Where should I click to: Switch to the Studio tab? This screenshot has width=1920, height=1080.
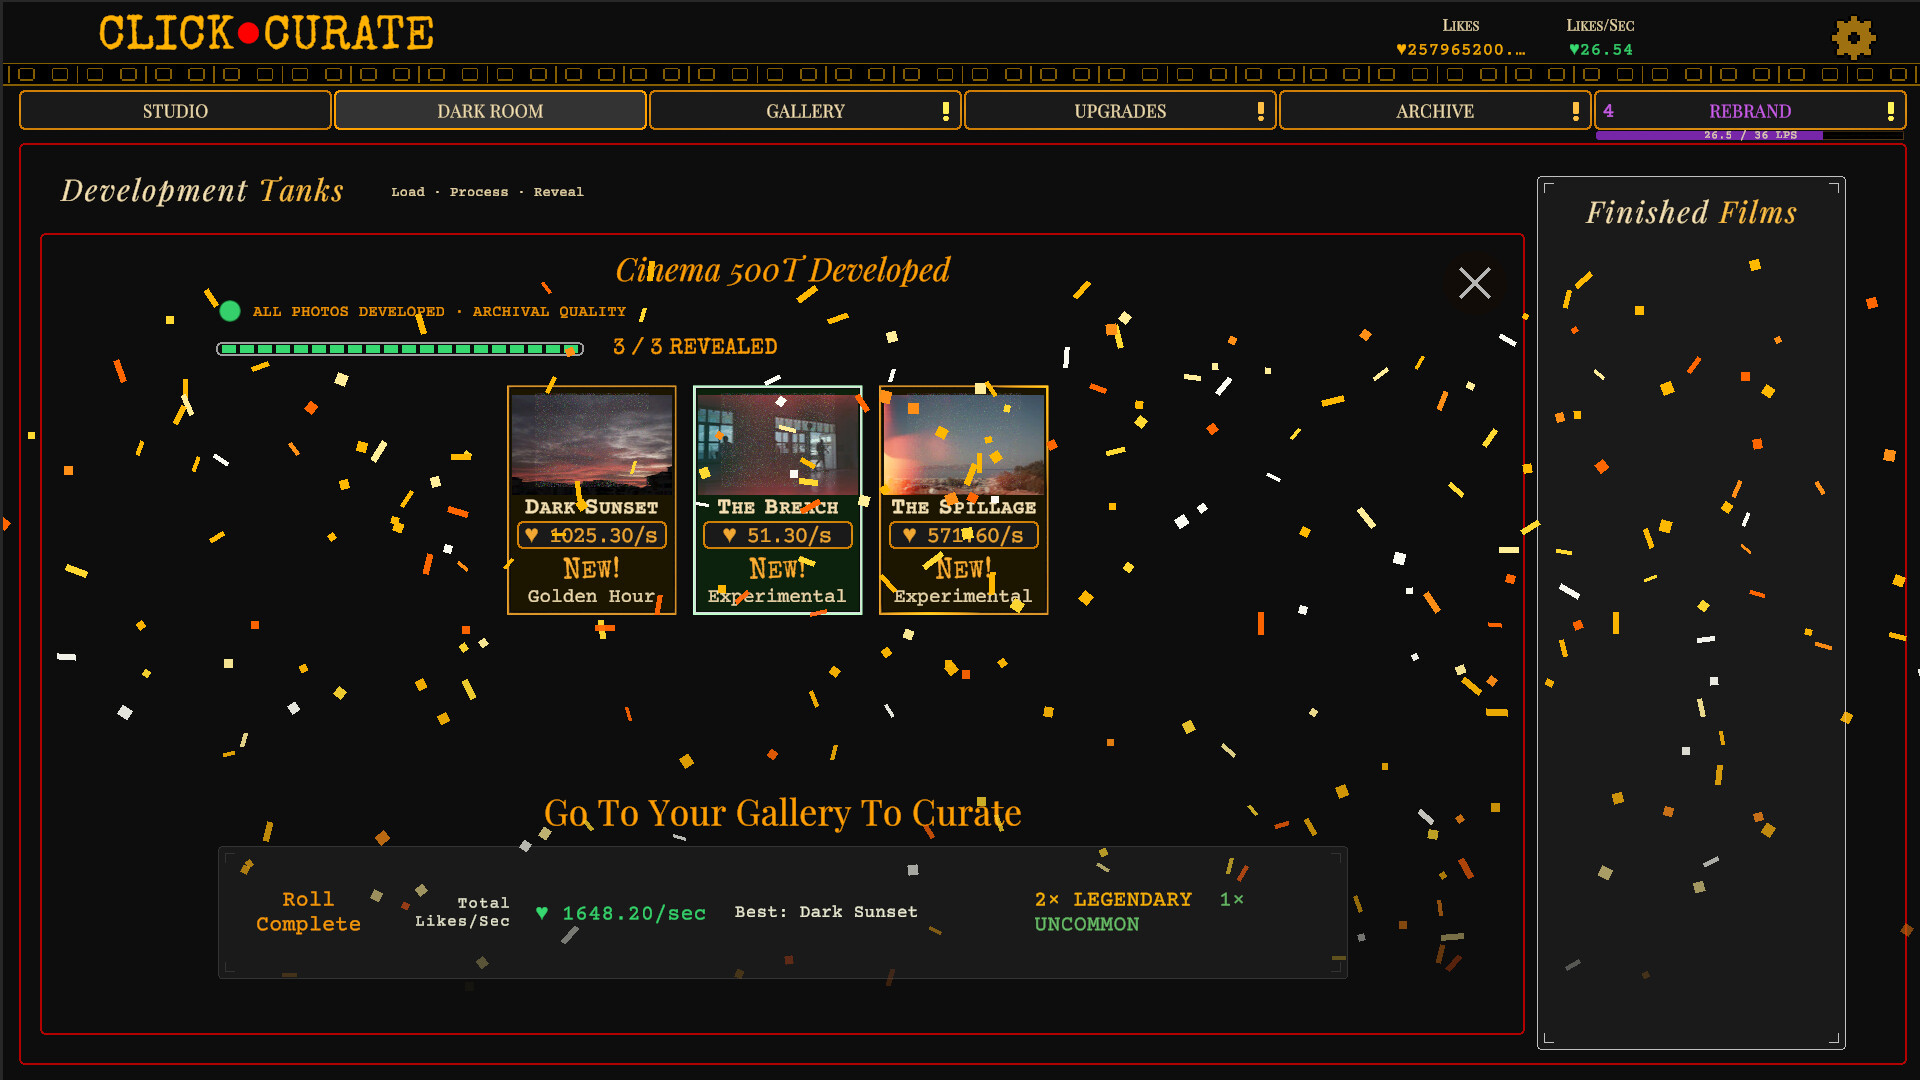(175, 111)
